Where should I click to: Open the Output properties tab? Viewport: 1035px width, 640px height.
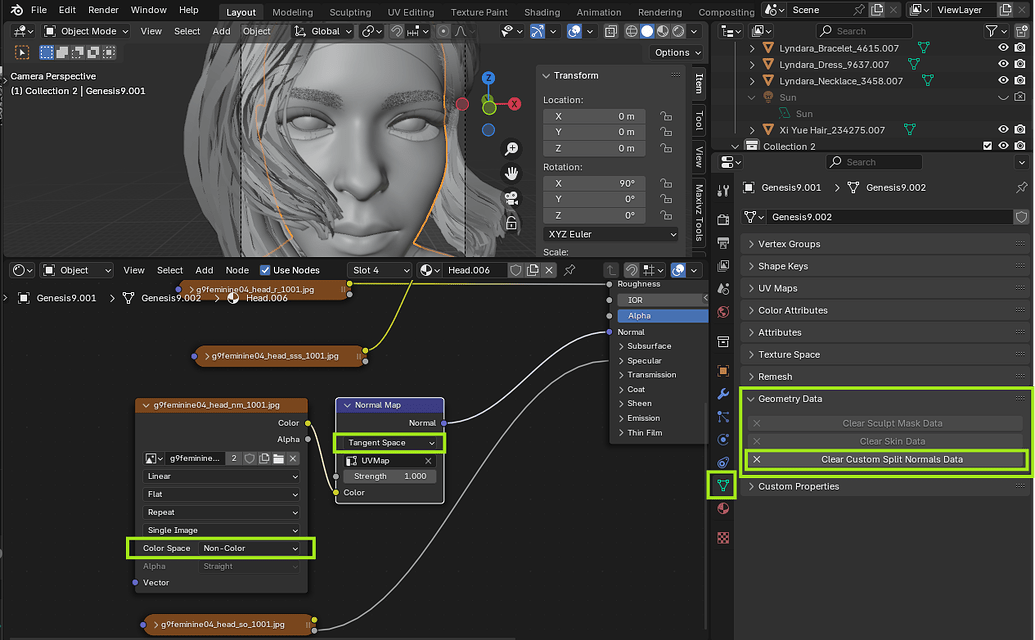[723, 243]
